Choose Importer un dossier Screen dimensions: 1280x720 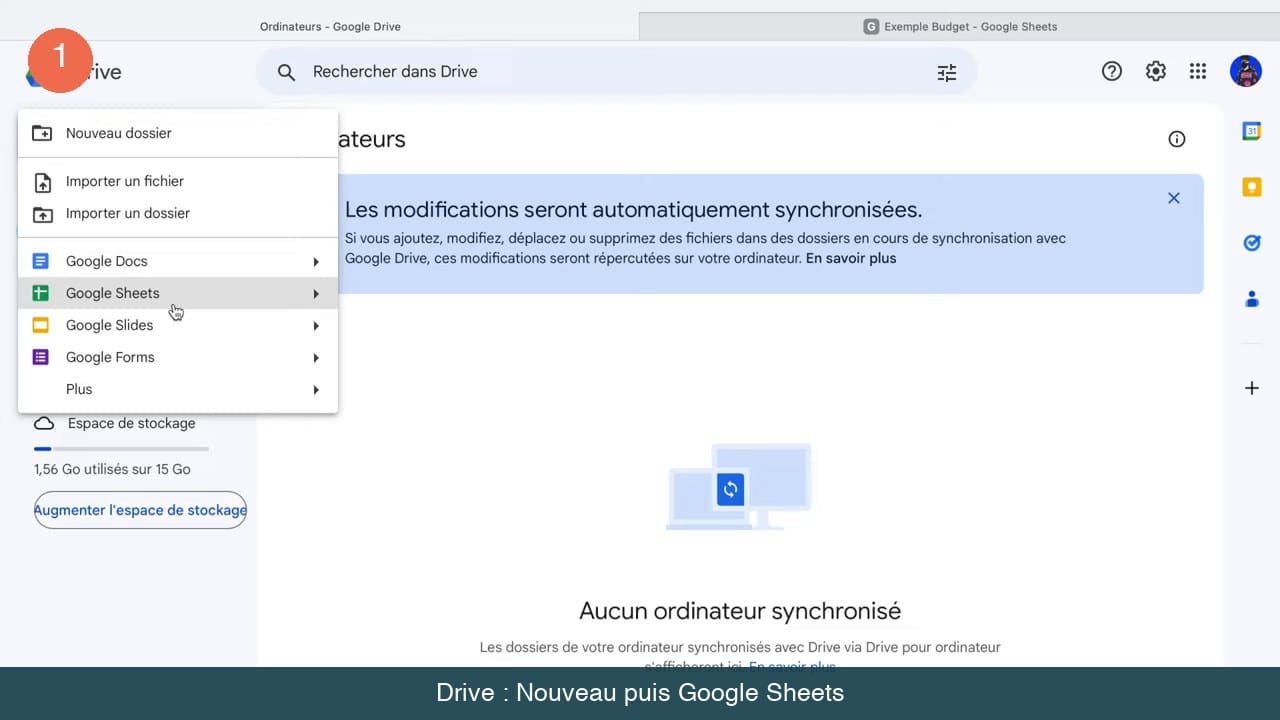pyautogui.click(x=178, y=213)
